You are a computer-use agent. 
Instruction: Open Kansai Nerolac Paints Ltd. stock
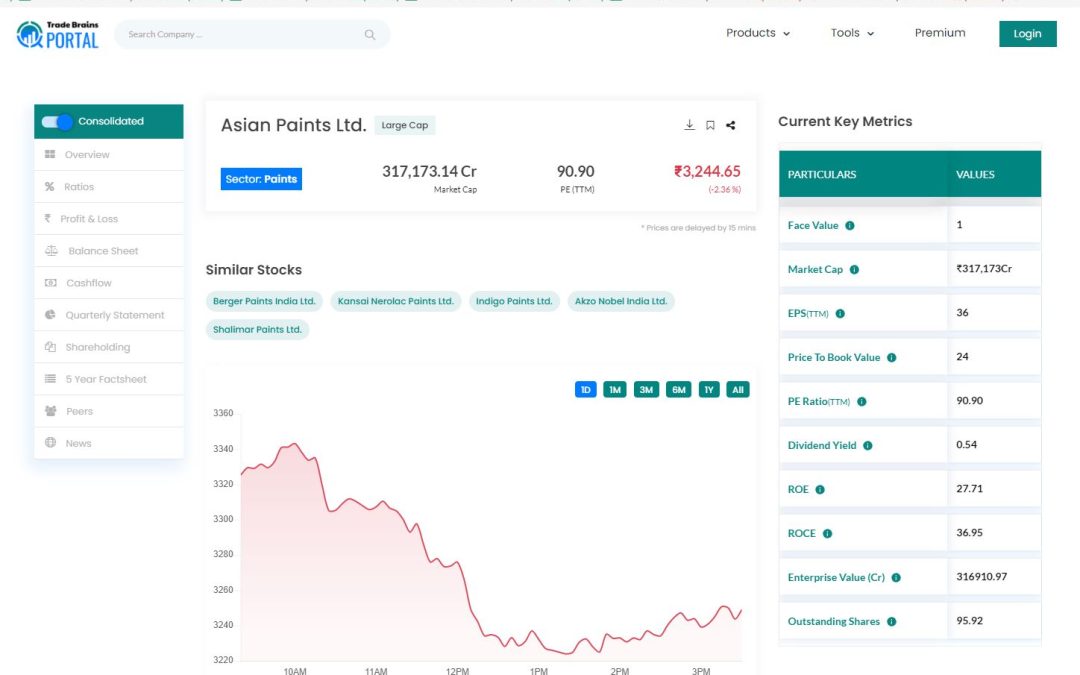[395, 301]
